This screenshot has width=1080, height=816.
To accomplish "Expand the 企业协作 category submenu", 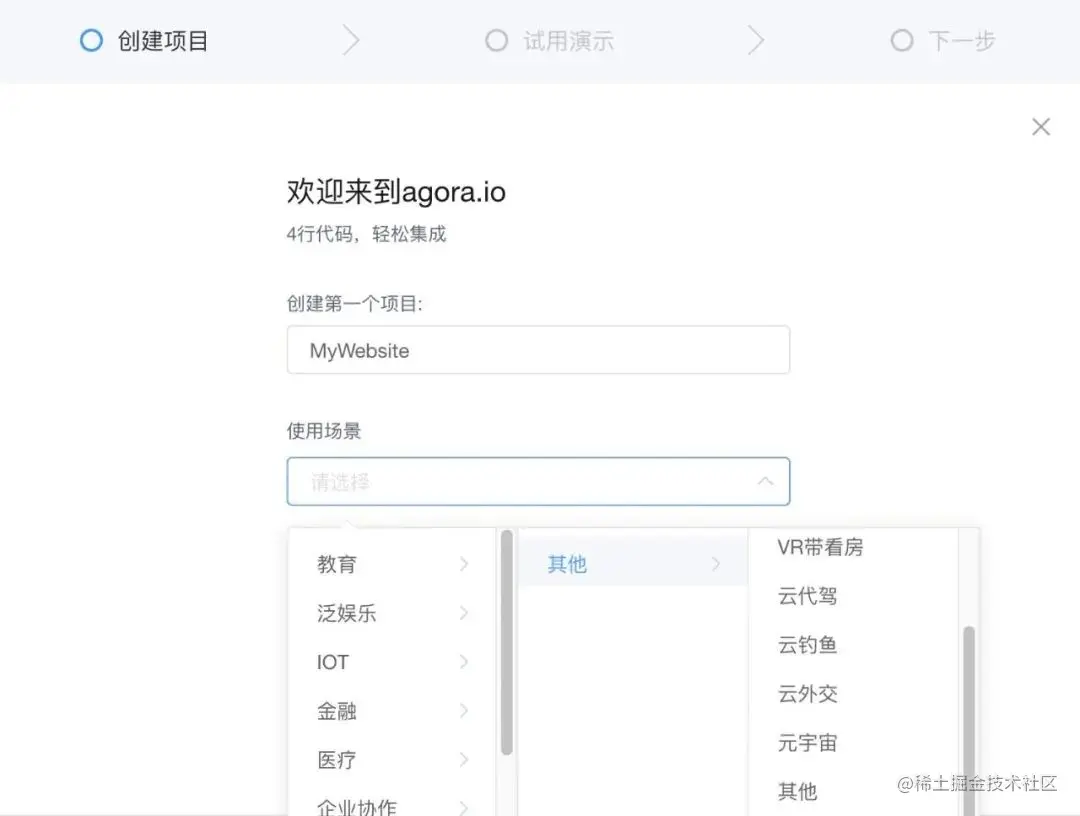I will [463, 806].
